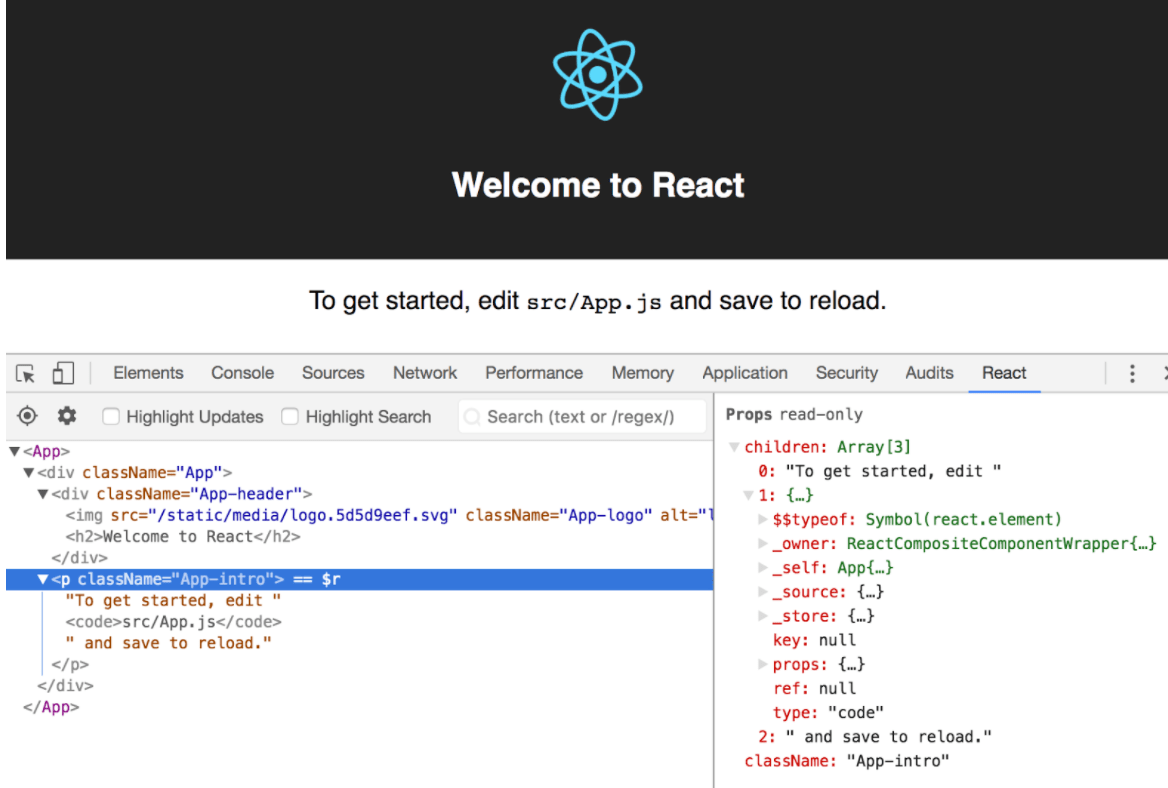
Task: Click the key: null entry
Action: pos(814,641)
